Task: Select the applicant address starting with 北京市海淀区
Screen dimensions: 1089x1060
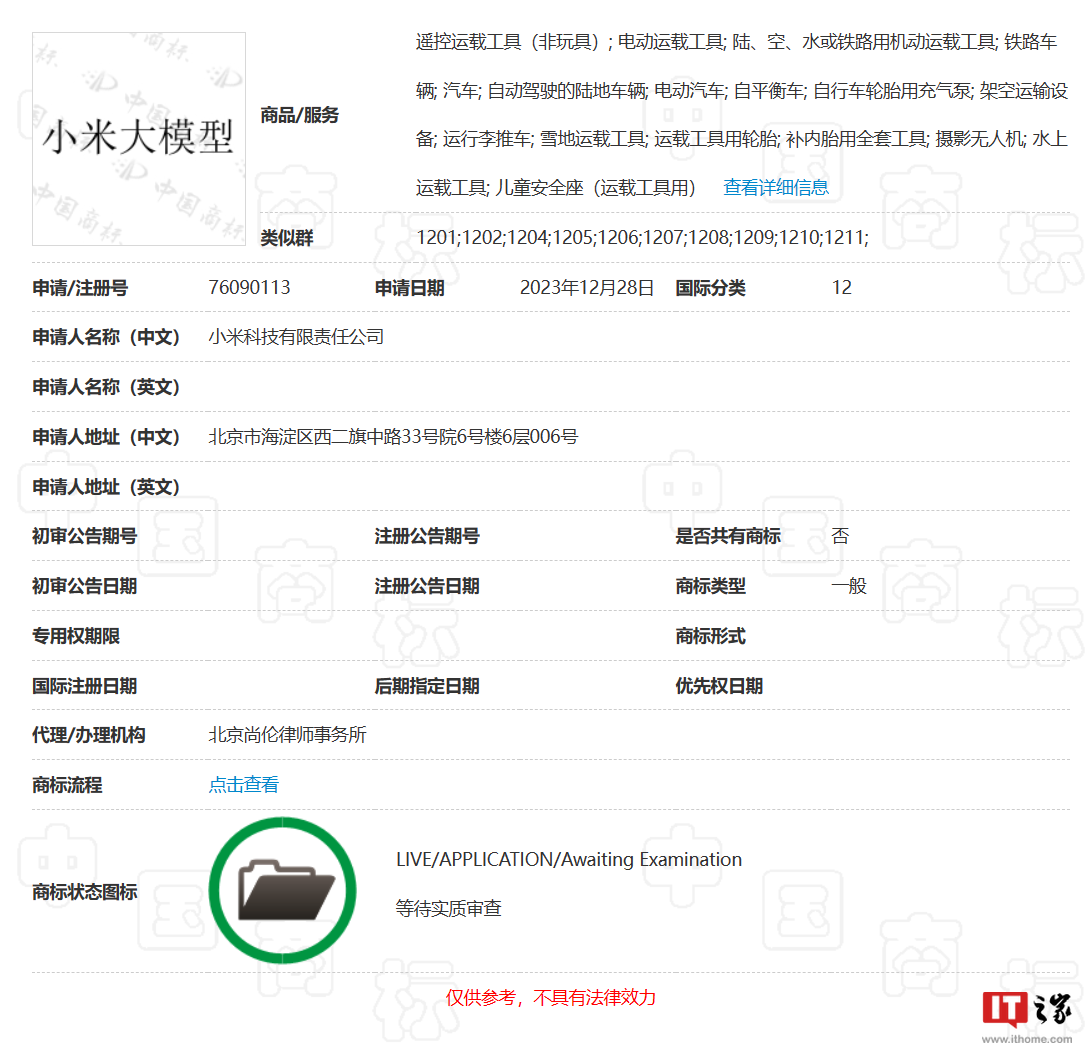Action: pyautogui.click(x=393, y=437)
